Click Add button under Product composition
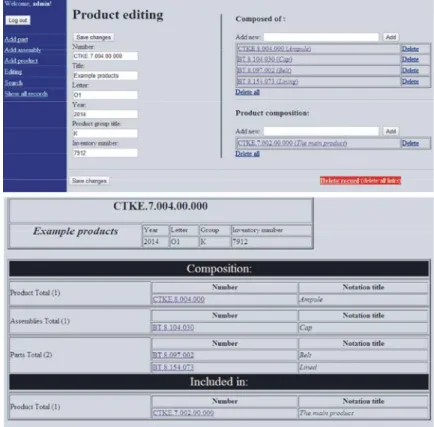The height and width of the screenshot is (427, 434). coord(391,131)
